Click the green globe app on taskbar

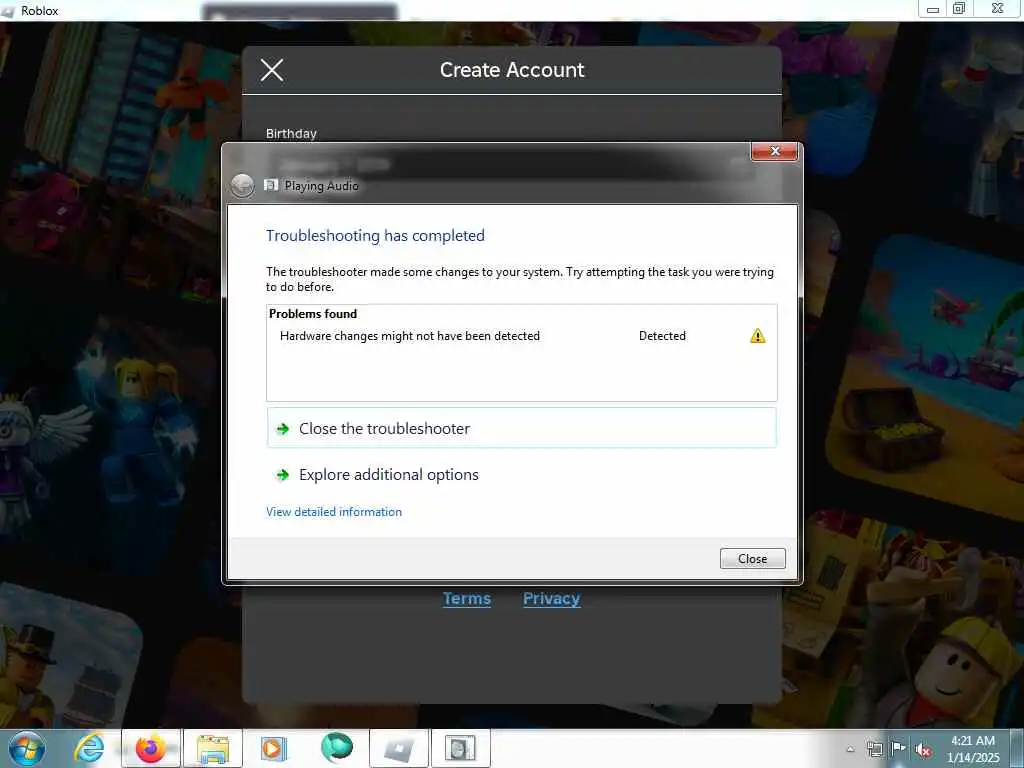(x=336, y=748)
